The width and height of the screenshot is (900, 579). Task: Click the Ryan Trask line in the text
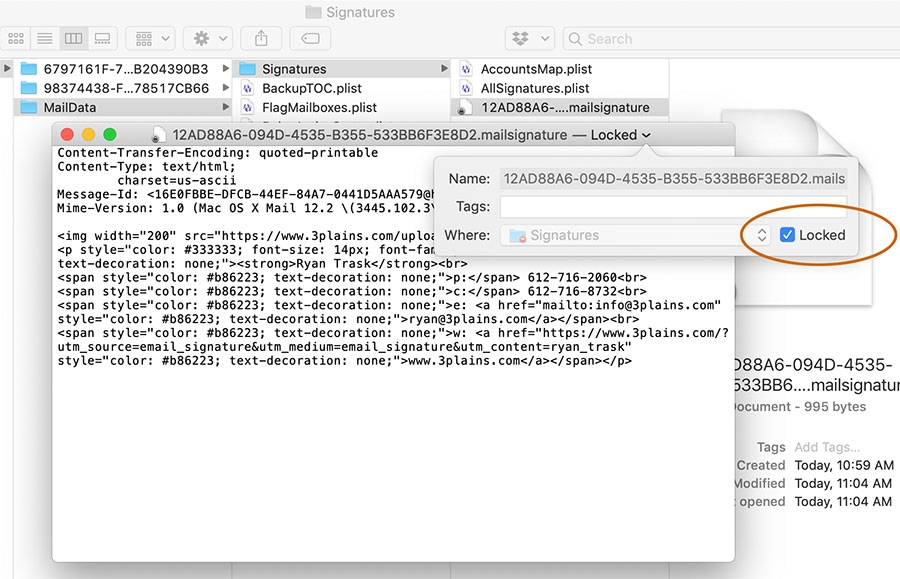click(x=262, y=264)
